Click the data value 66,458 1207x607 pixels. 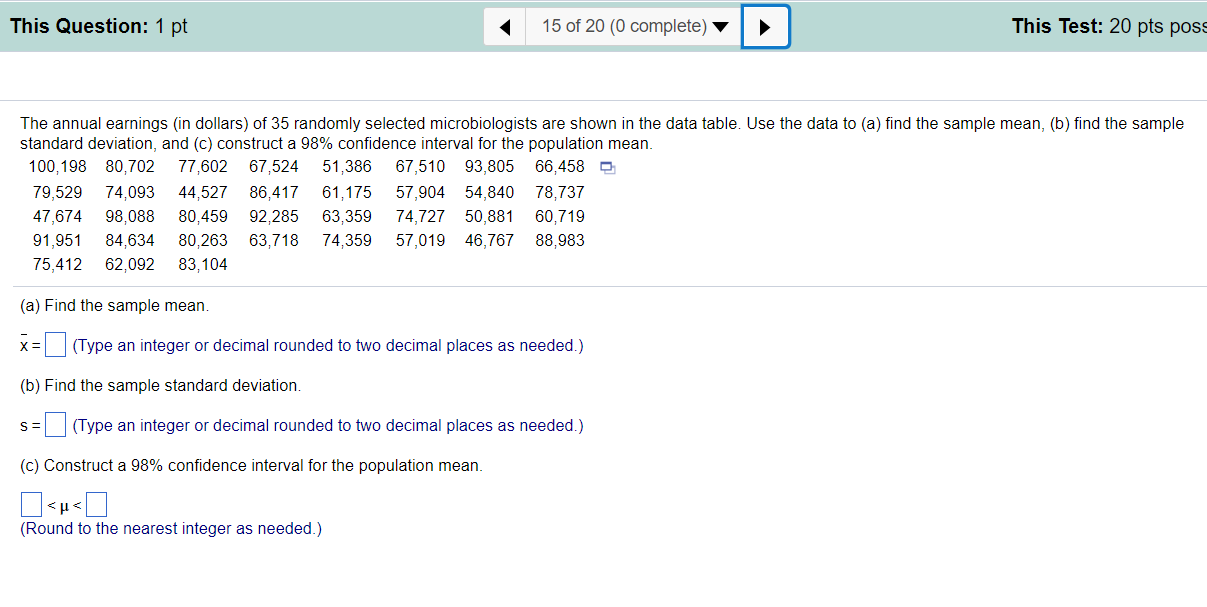click(560, 167)
